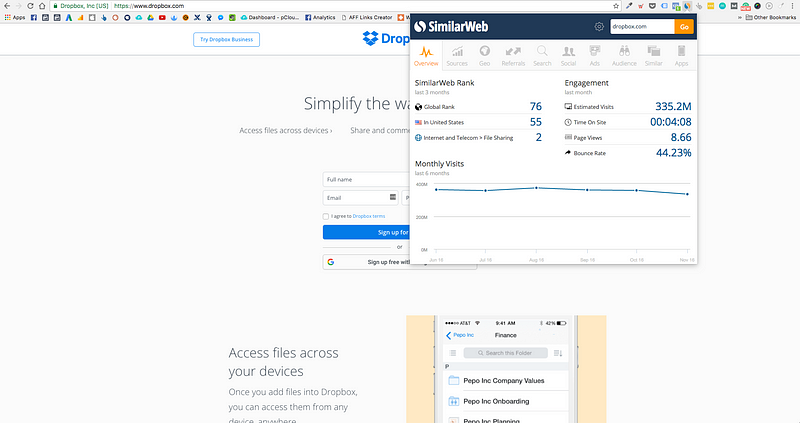Open the Search magnifier tab in SimilarWeb
Image resolution: width=800 pixels, height=423 pixels.
point(542,56)
